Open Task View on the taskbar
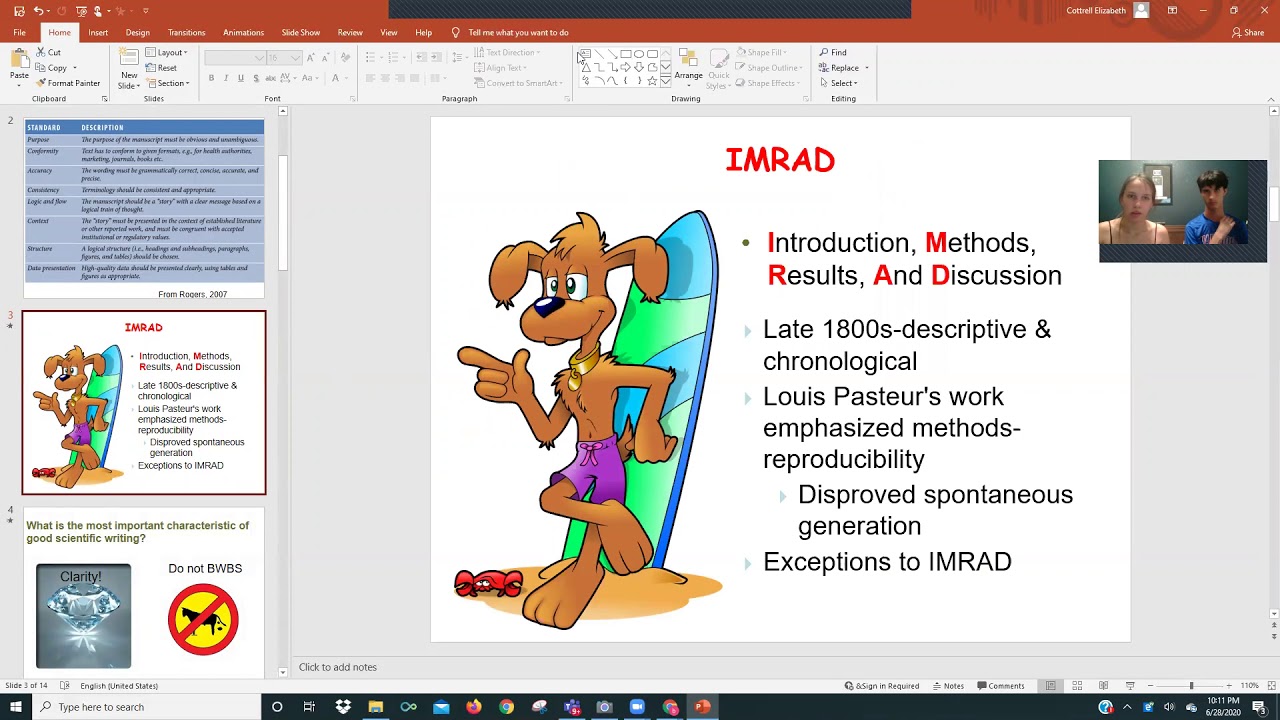The image size is (1280, 720). pos(309,707)
